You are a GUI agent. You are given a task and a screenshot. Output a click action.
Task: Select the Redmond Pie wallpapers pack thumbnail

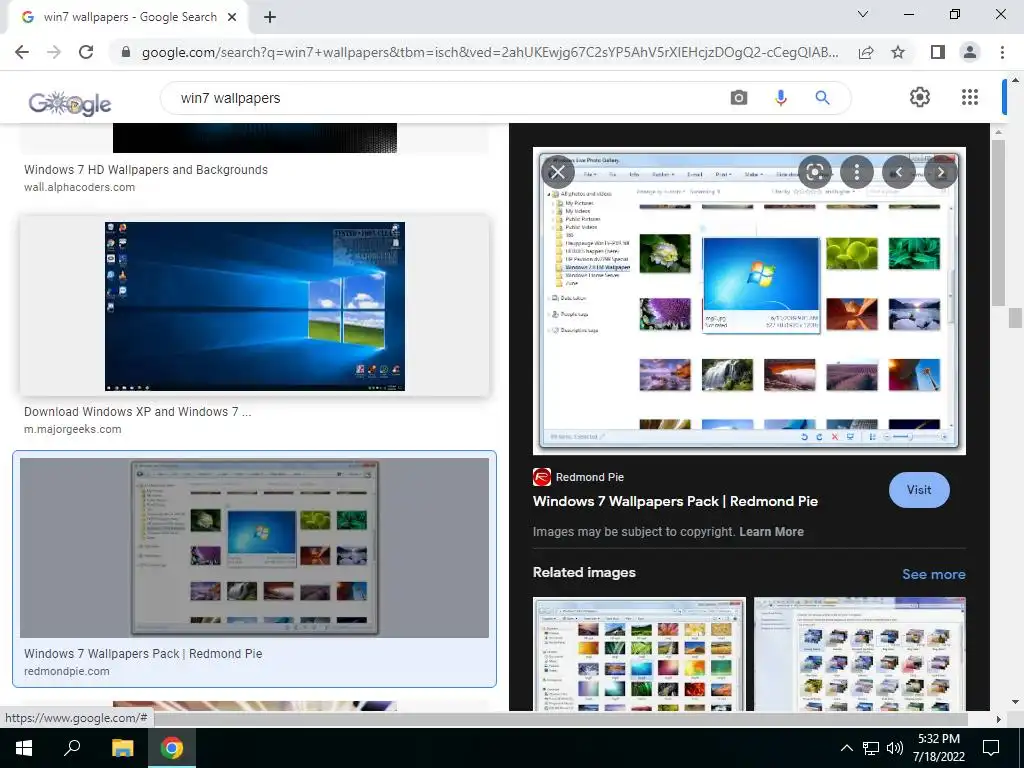coord(255,547)
